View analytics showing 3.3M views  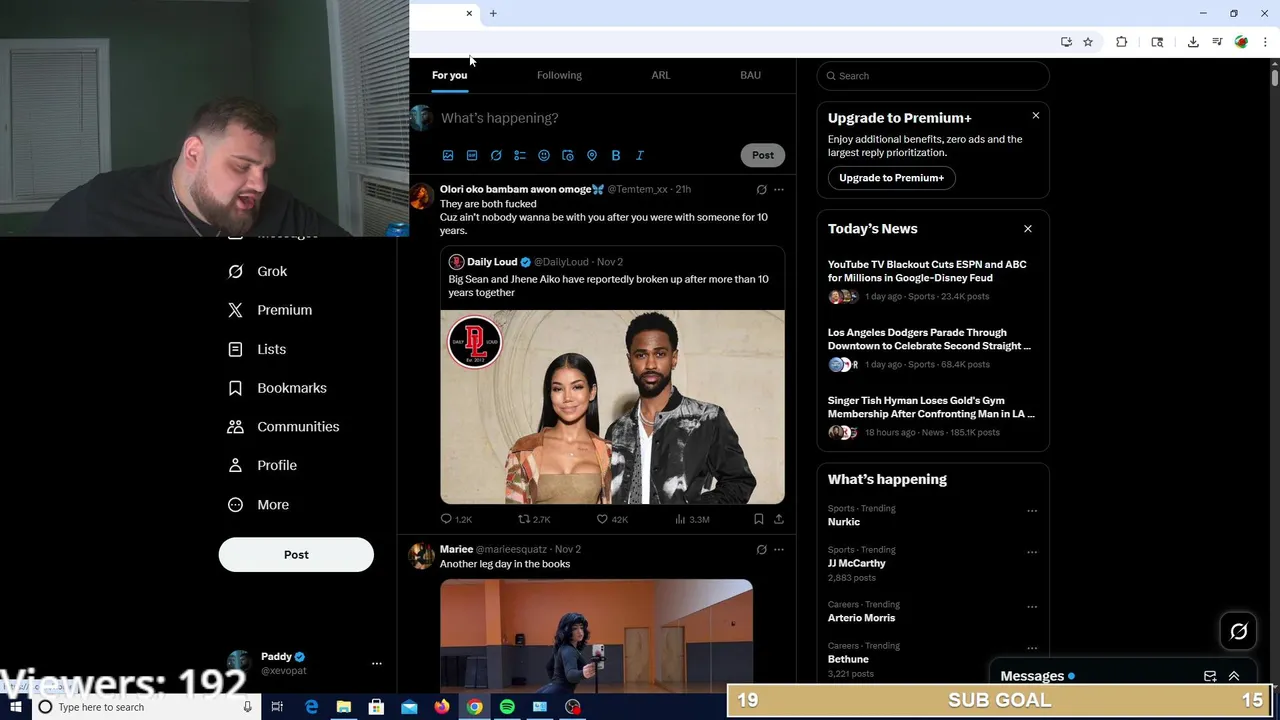pos(692,519)
